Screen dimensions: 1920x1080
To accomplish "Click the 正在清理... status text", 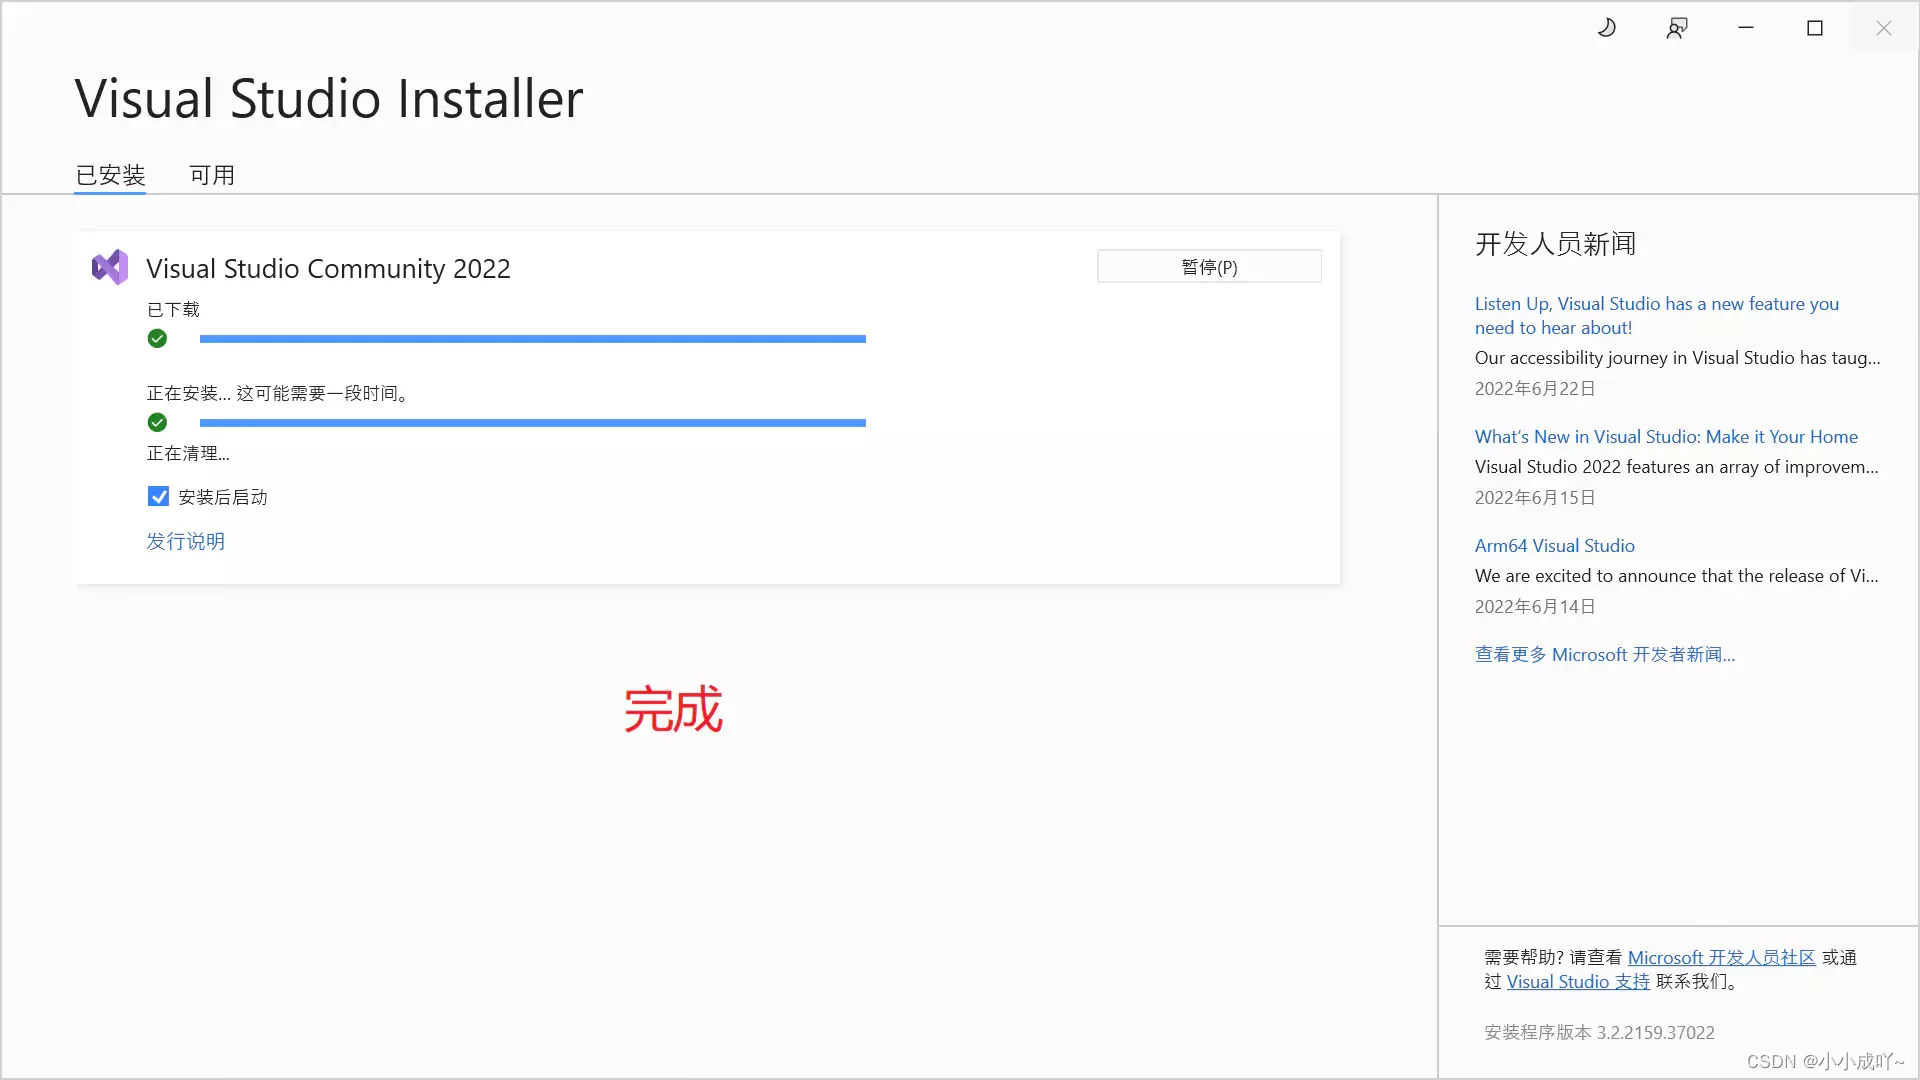I will click(188, 453).
